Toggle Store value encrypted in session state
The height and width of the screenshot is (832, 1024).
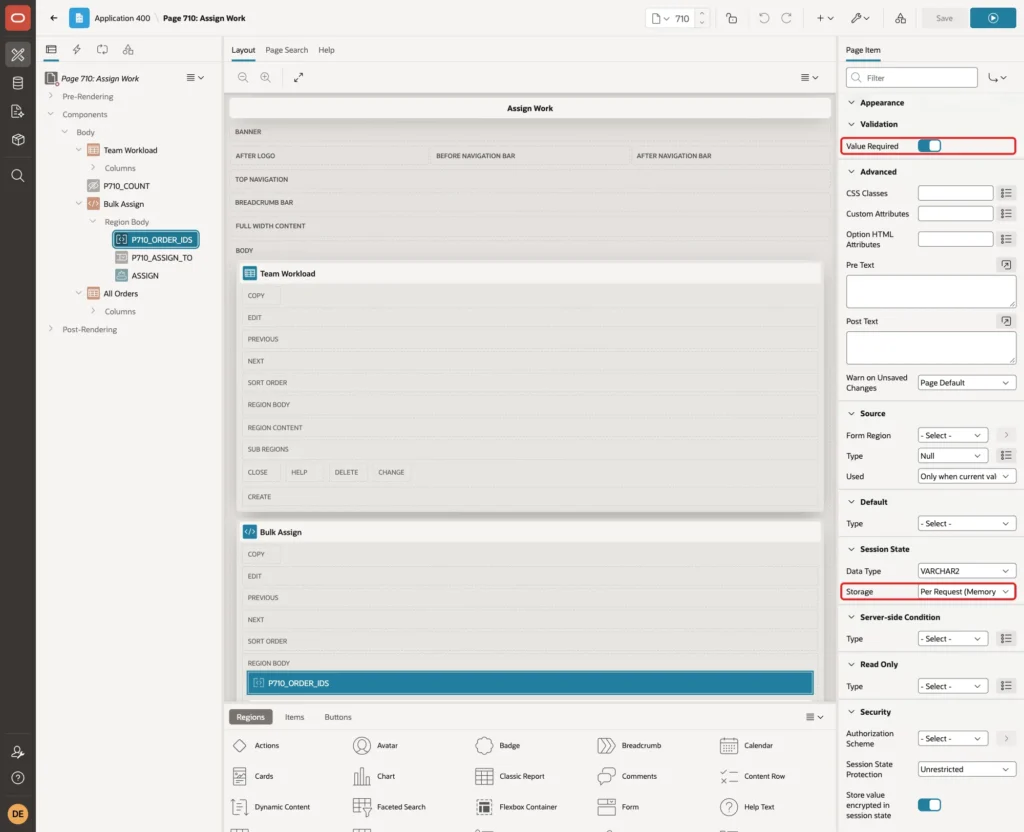coord(929,805)
